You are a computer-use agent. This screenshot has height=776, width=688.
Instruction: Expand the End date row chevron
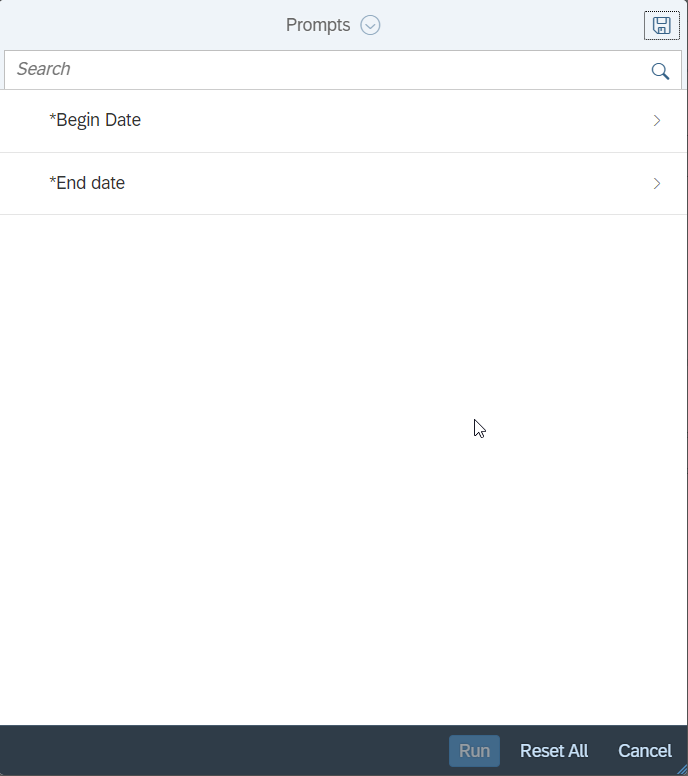click(x=657, y=184)
